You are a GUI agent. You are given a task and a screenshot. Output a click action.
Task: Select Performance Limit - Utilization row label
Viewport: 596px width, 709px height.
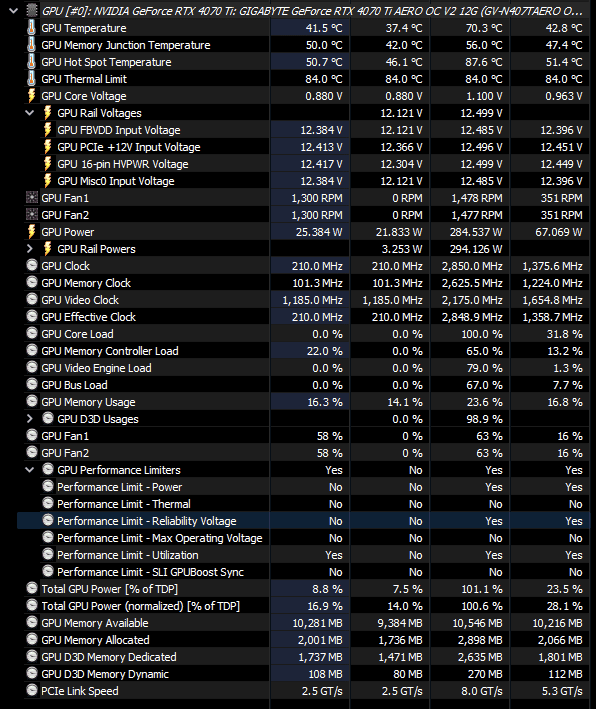coord(128,555)
